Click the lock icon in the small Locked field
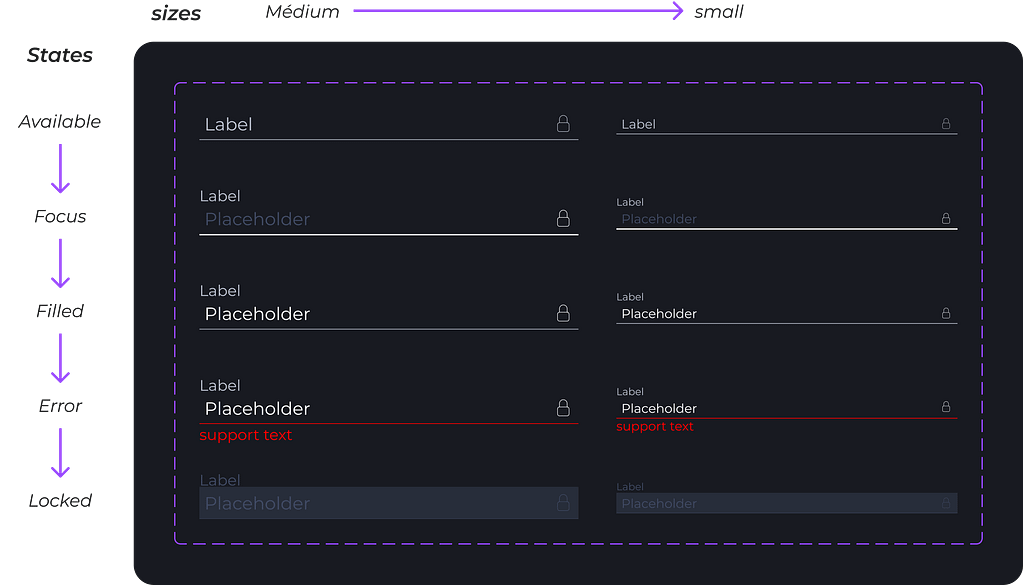Image resolution: width=1023 pixels, height=585 pixels. click(x=946, y=503)
